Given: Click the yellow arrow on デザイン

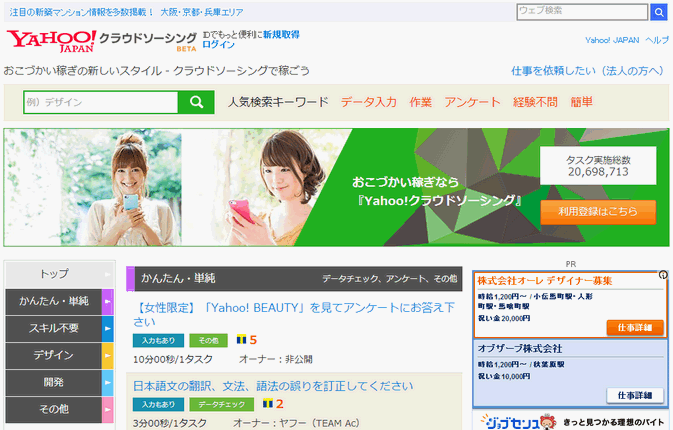Looking at the screenshot, I should (108, 356).
